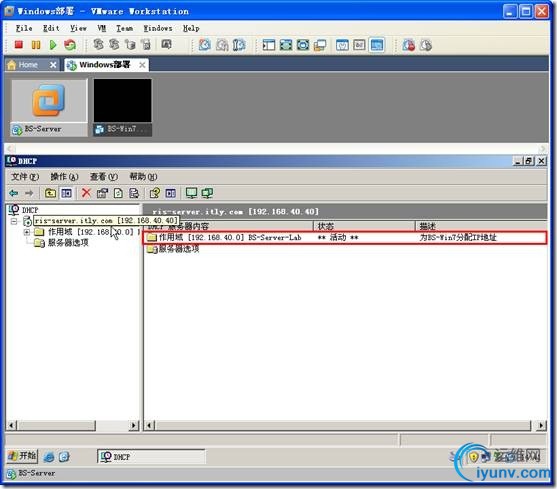Image resolution: width=557 pixels, height=489 pixels.
Task: Switch to the Windows部署 tab
Action: coord(104,65)
